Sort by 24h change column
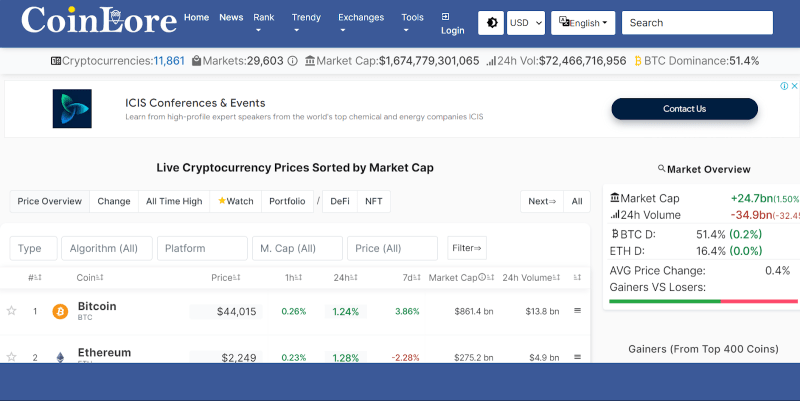 [x=345, y=278]
